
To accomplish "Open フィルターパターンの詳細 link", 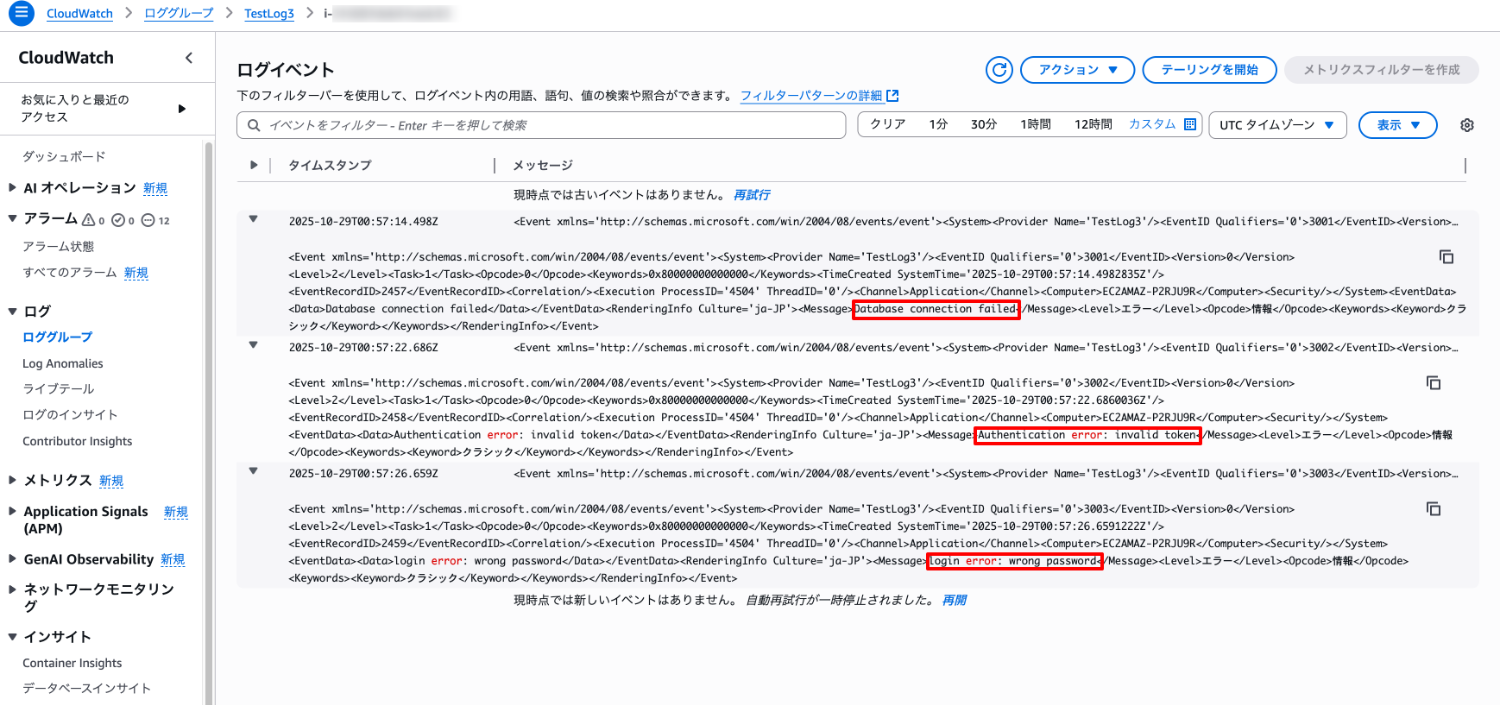I will coord(811,96).
